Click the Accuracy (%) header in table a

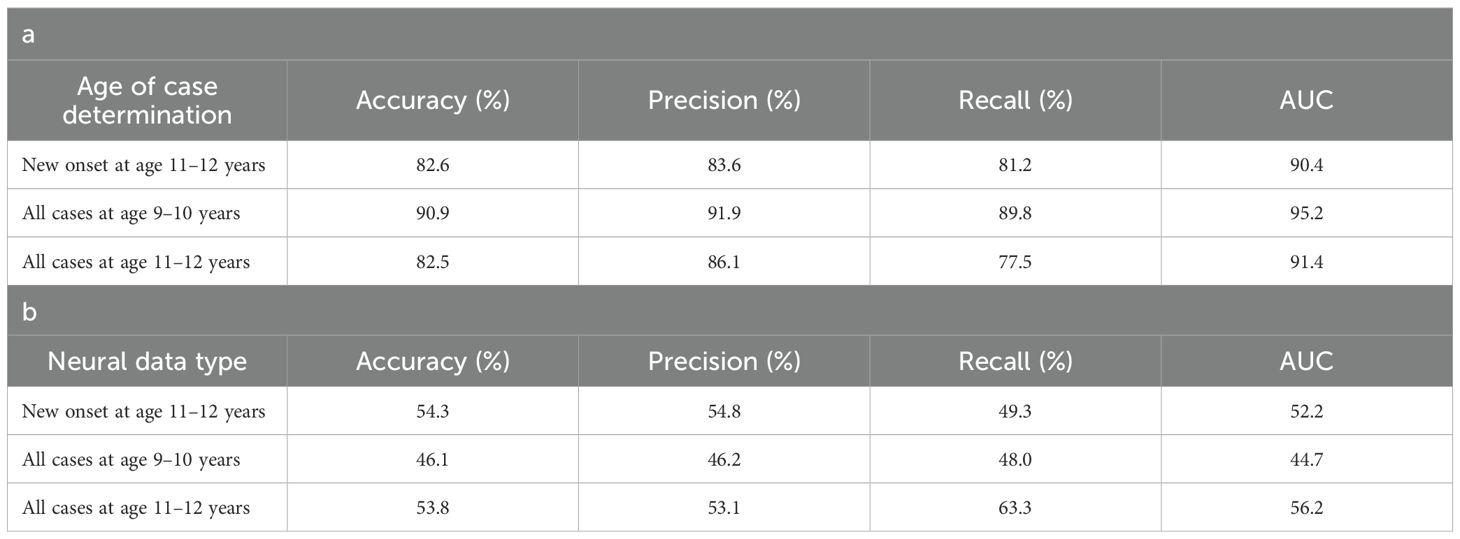(x=433, y=101)
